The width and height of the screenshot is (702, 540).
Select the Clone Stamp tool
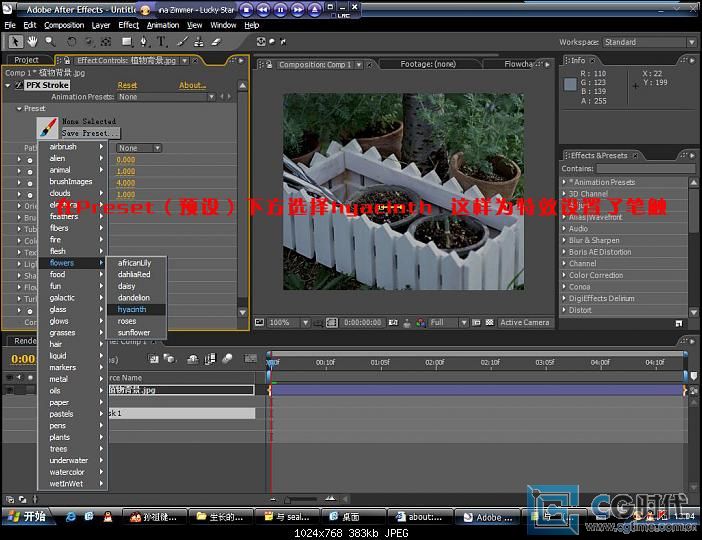(199, 42)
